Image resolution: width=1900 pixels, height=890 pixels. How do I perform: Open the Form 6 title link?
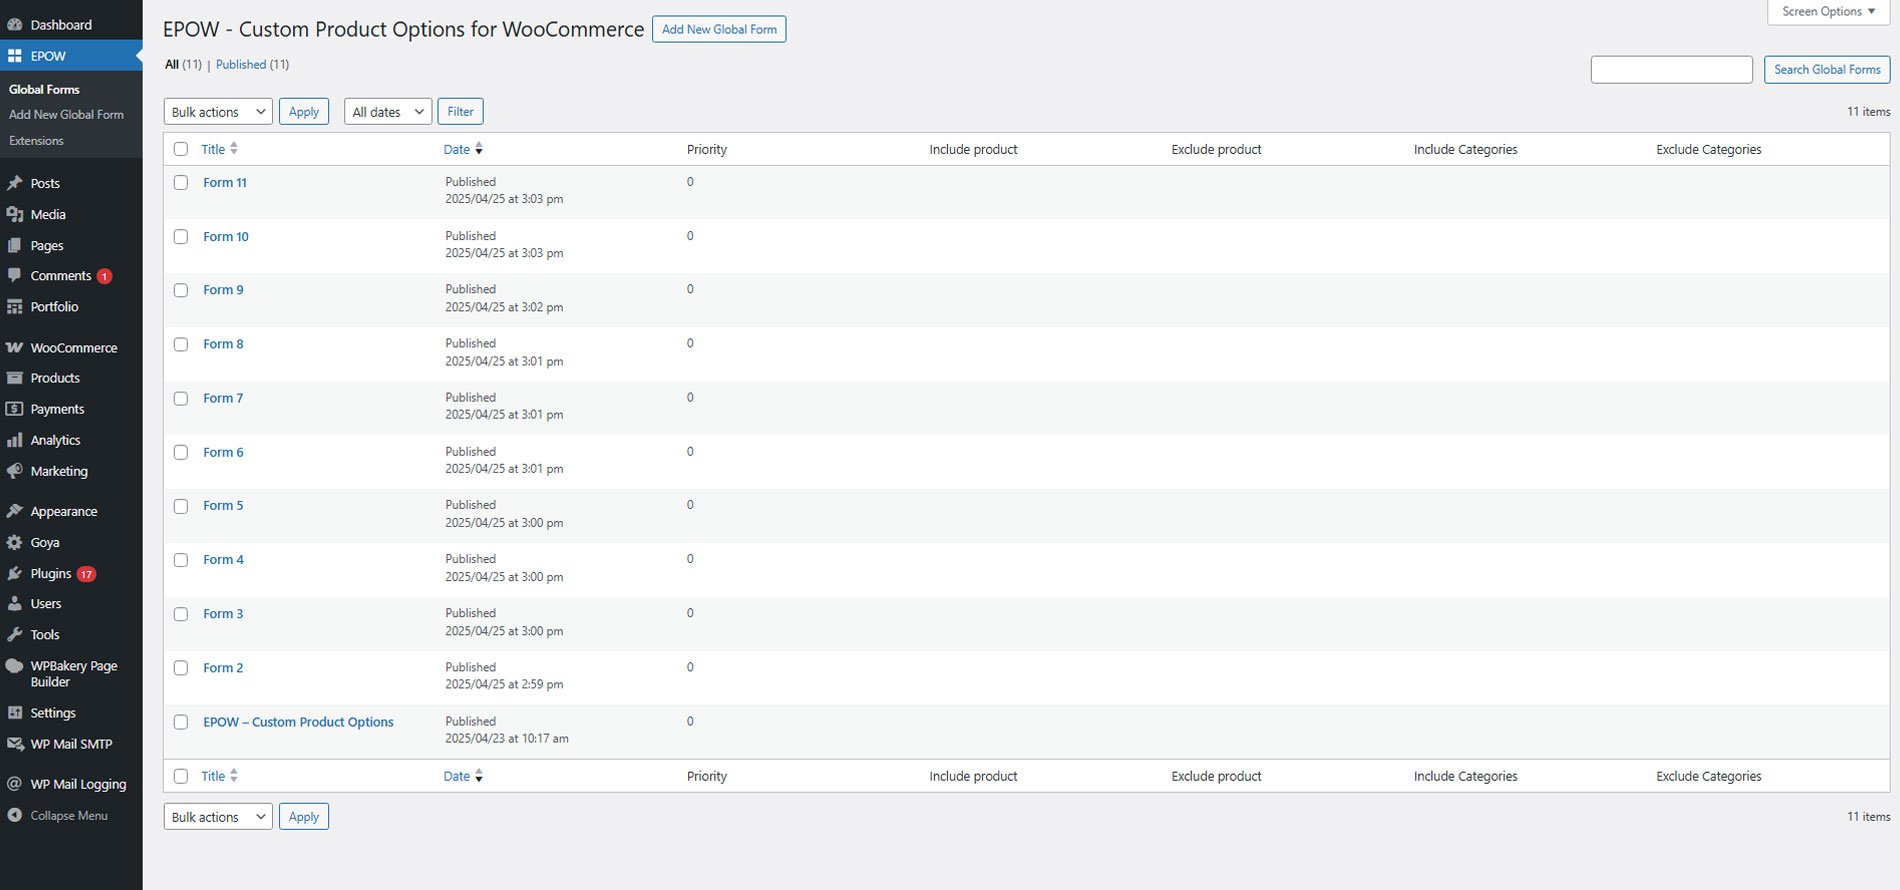point(223,452)
